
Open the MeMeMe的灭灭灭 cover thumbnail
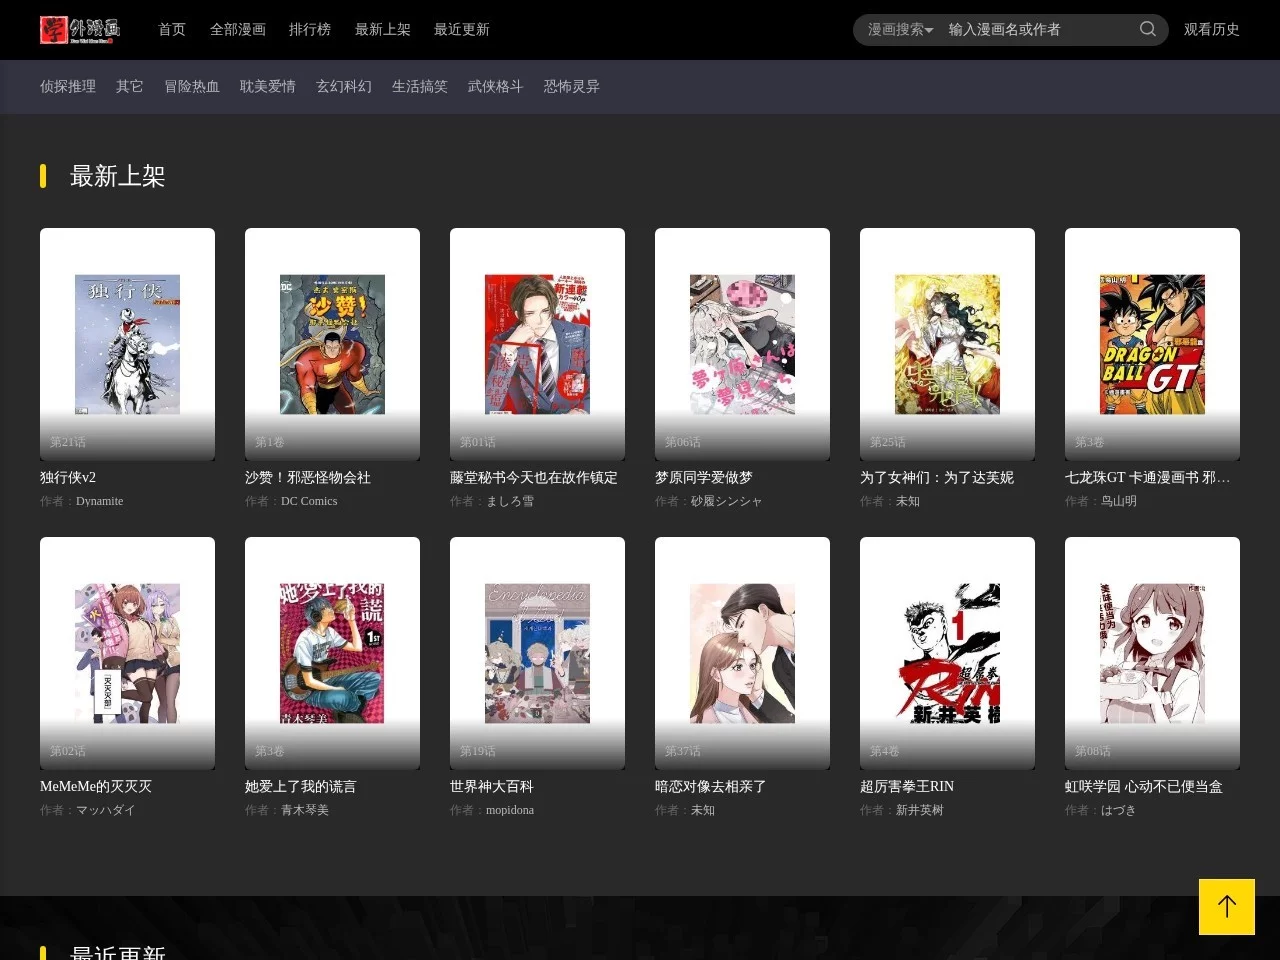(127, 653)
